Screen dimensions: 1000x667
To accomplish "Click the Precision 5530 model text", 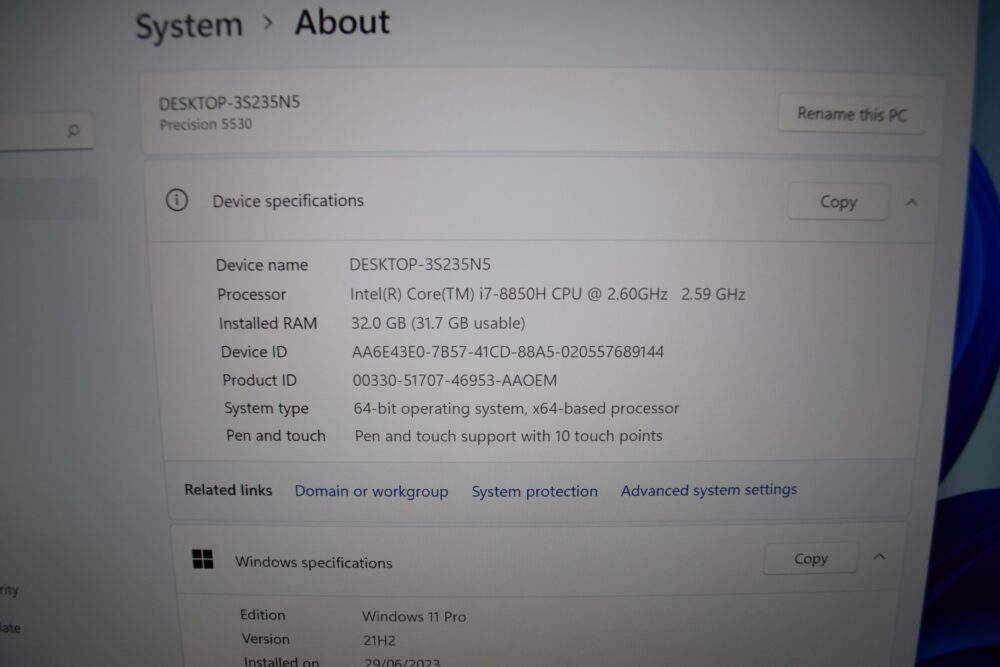I will point(206,124).
